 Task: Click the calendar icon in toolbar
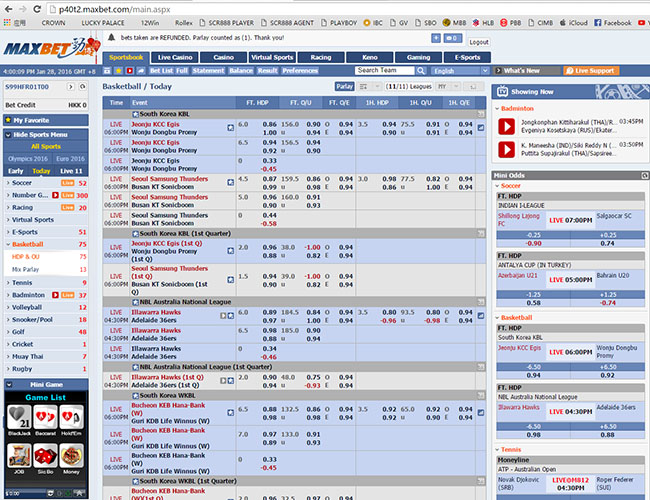[107, 71]
